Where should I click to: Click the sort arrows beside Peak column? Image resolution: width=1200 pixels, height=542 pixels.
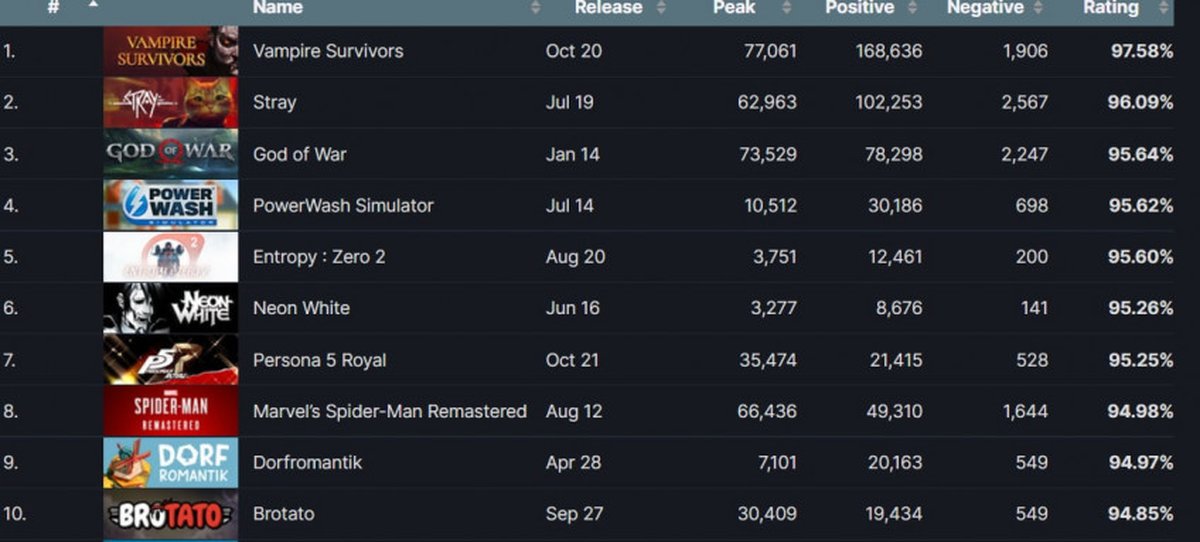786,8
